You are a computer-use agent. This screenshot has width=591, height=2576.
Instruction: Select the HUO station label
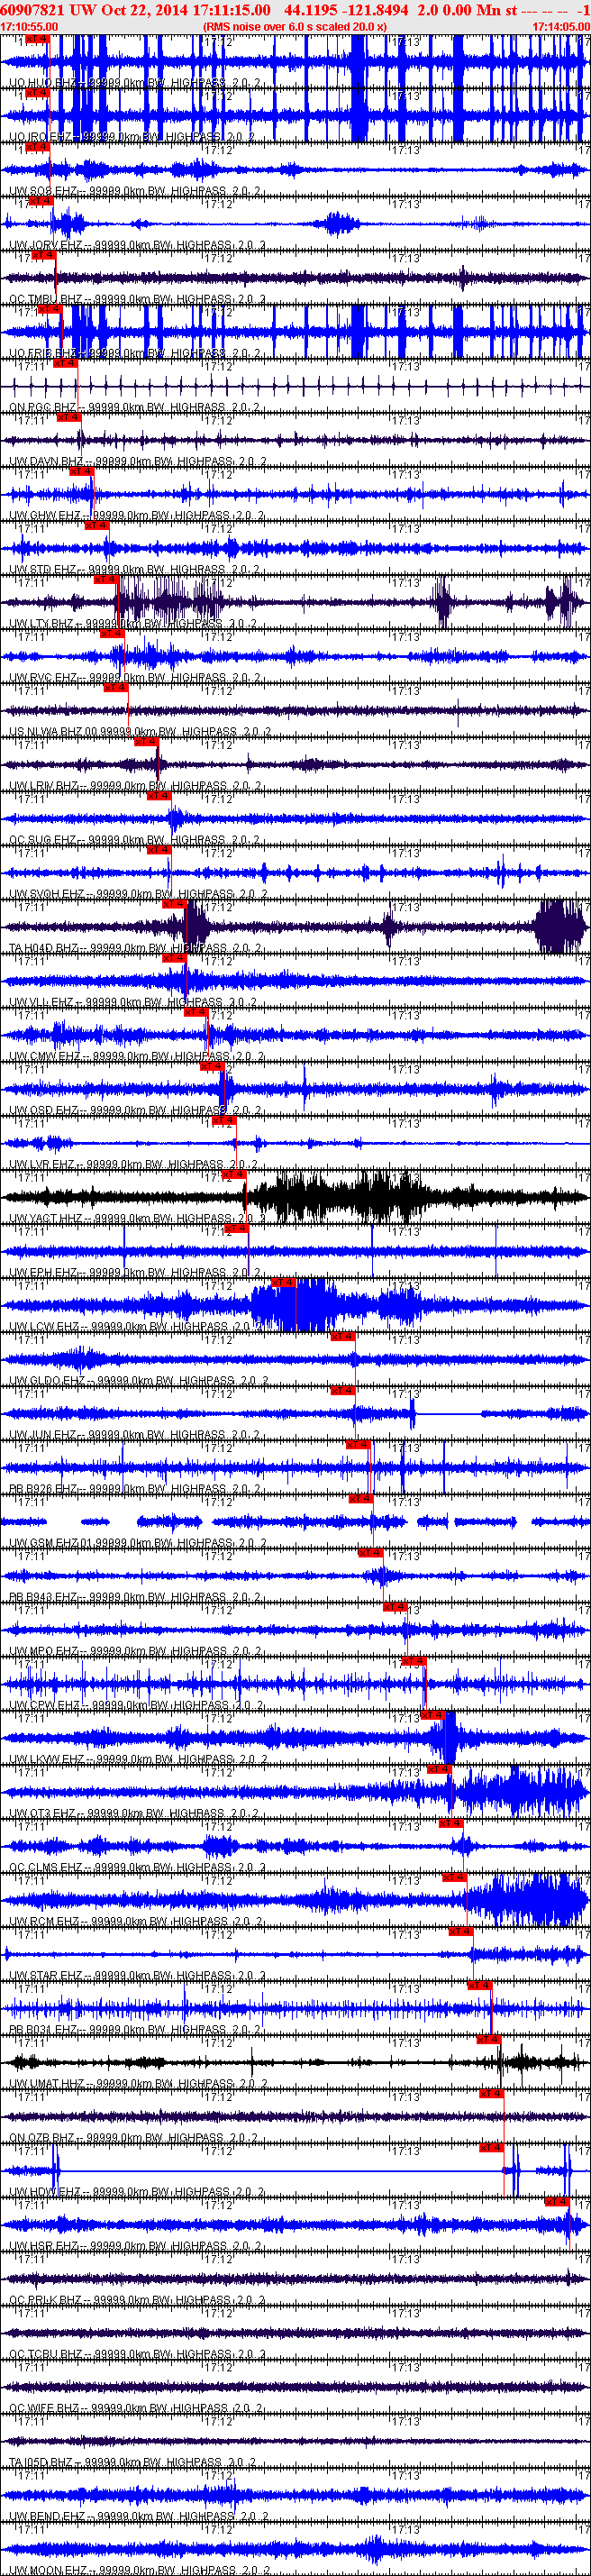pyautogui.click(x=135, y=83)
